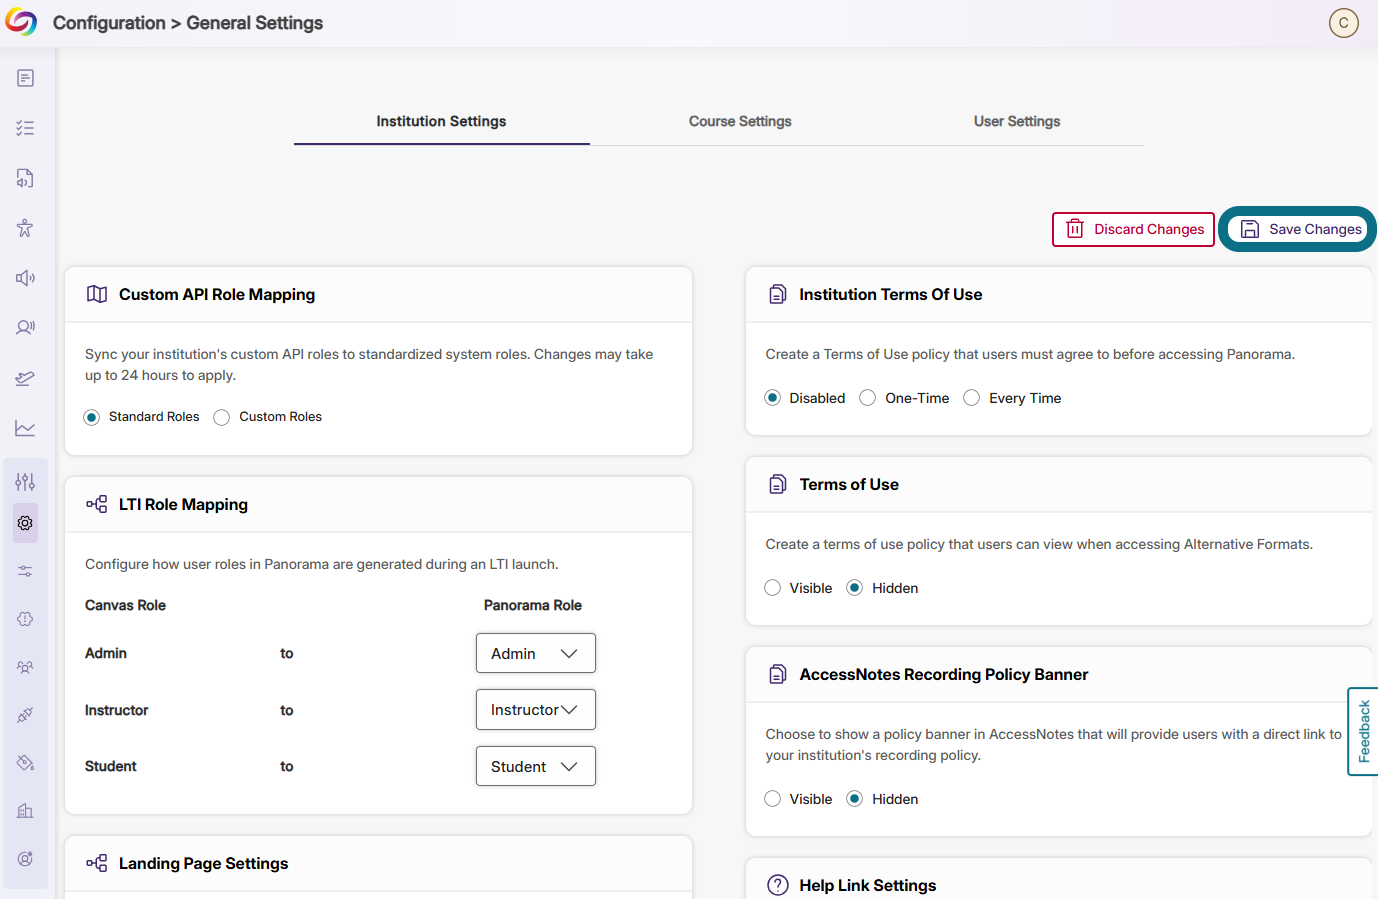Click the Save Changes button

1299,229
